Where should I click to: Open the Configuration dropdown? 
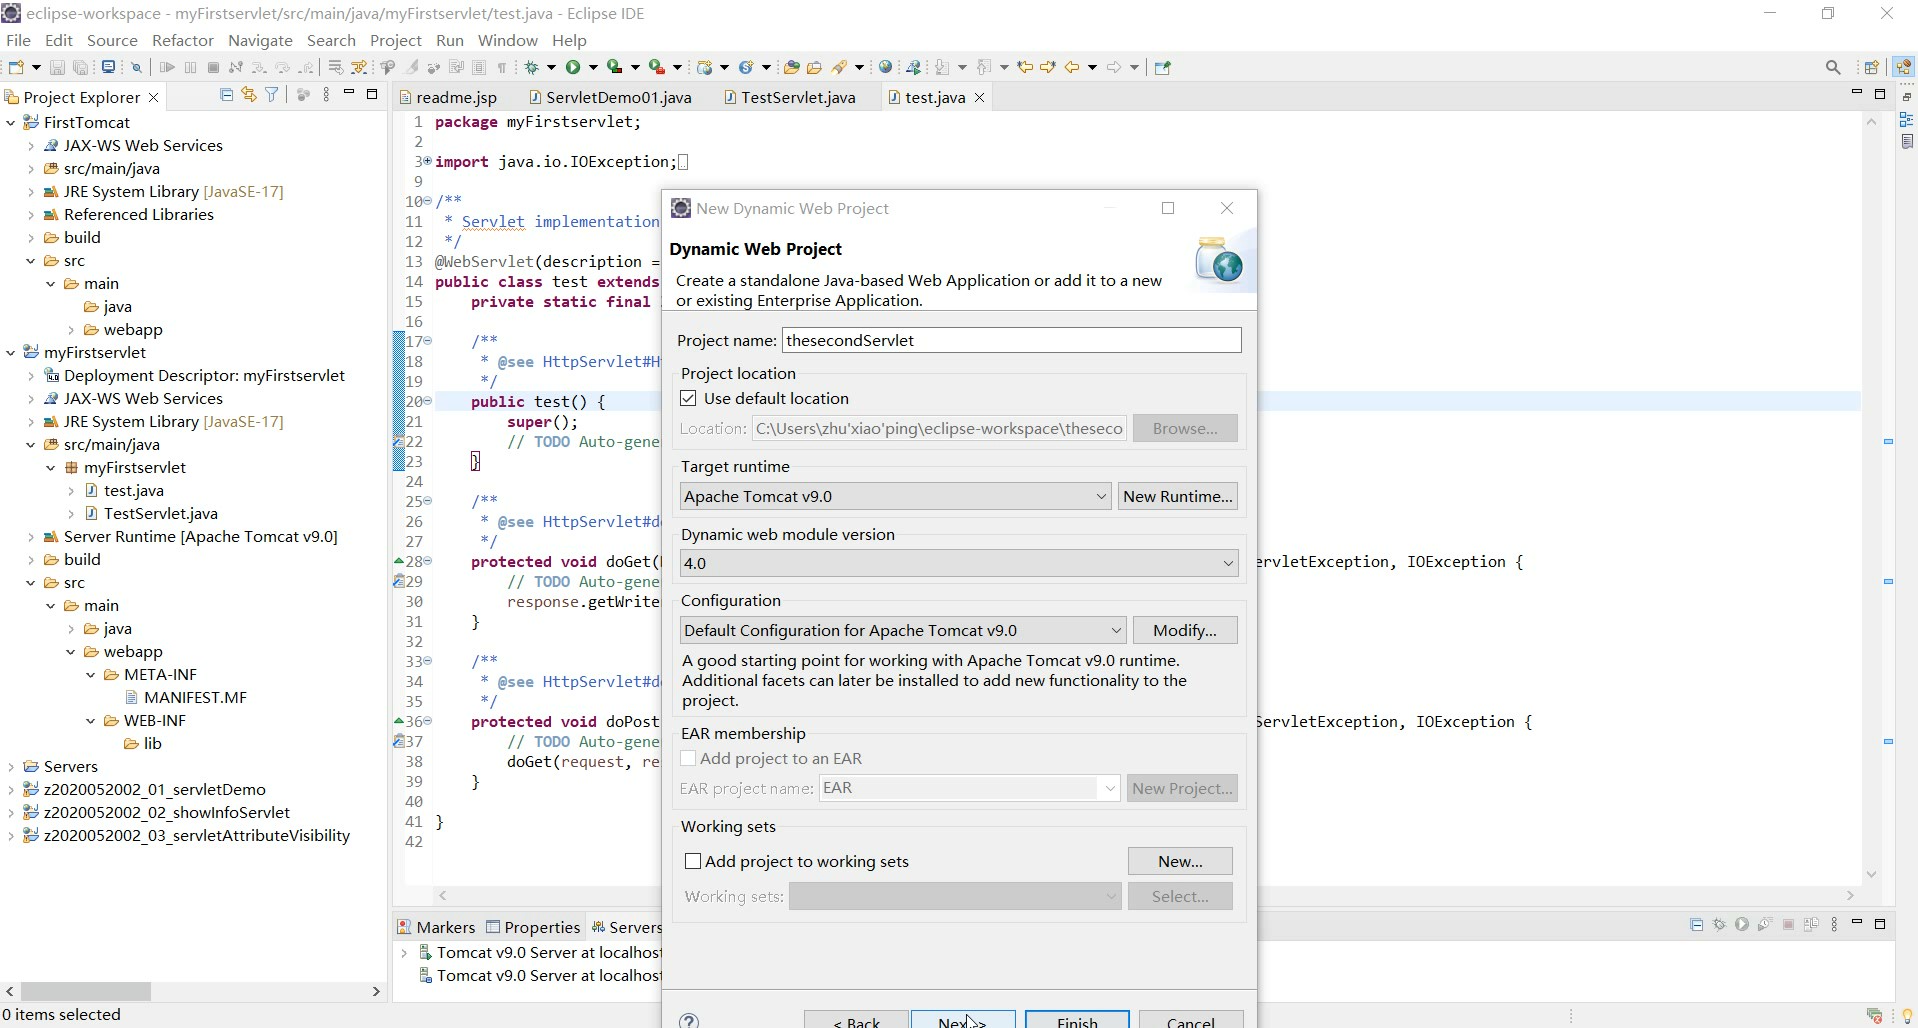[903, 630]
